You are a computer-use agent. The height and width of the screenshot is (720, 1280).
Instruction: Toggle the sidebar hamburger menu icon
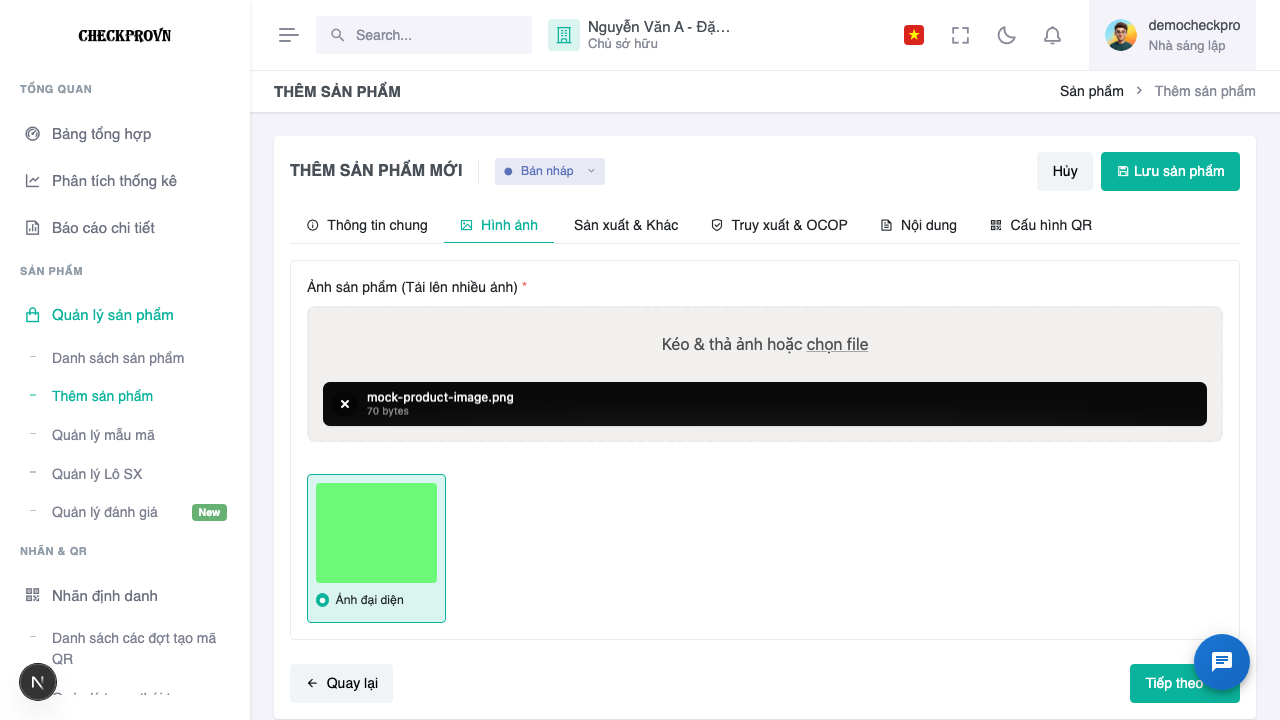point(289,35)
